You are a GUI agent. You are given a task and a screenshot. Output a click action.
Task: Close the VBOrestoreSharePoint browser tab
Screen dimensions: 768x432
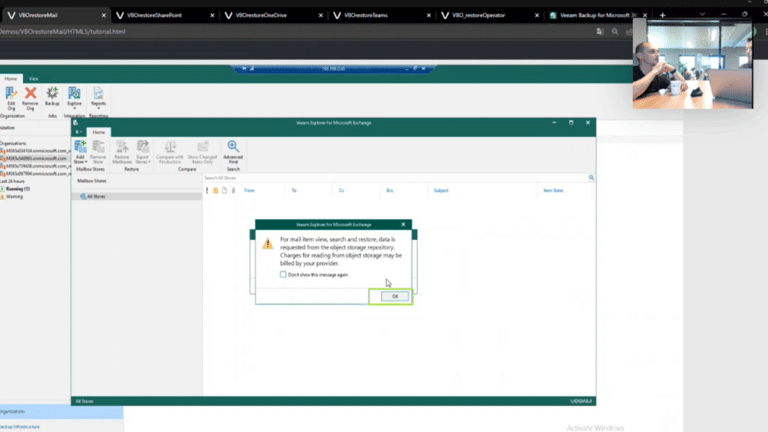tap(212, 16)
